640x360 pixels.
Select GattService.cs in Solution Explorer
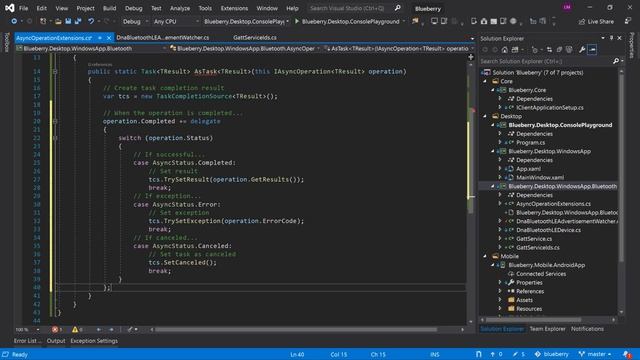point(534,239)
